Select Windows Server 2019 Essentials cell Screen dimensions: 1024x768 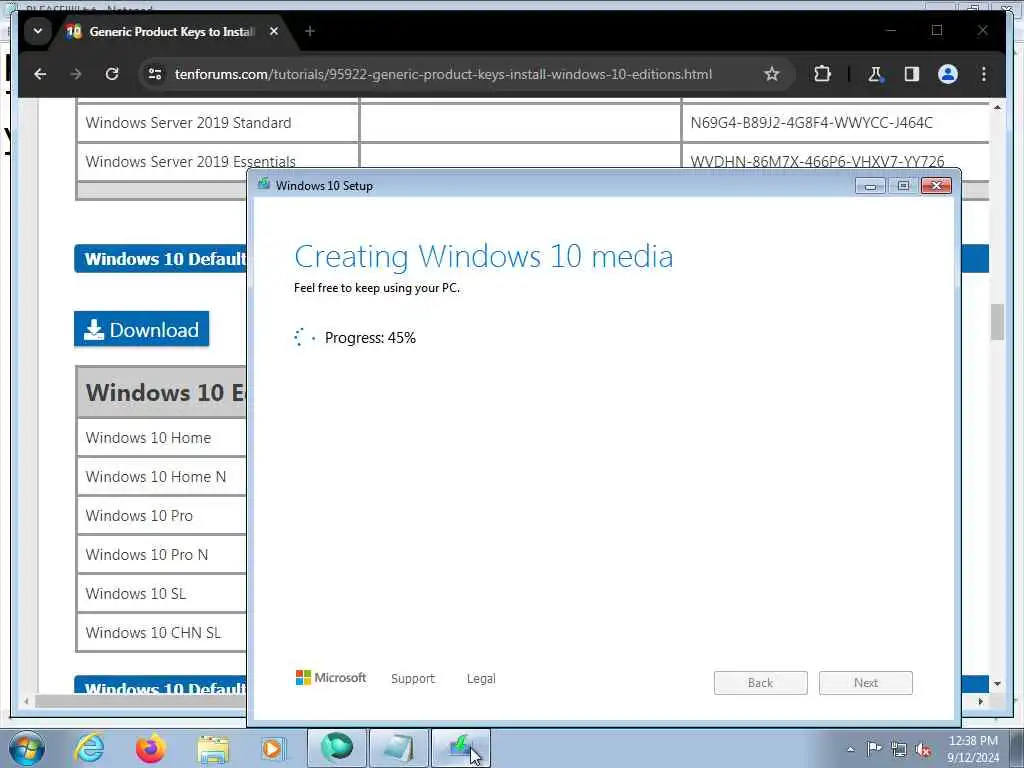(x=218, y=161)
